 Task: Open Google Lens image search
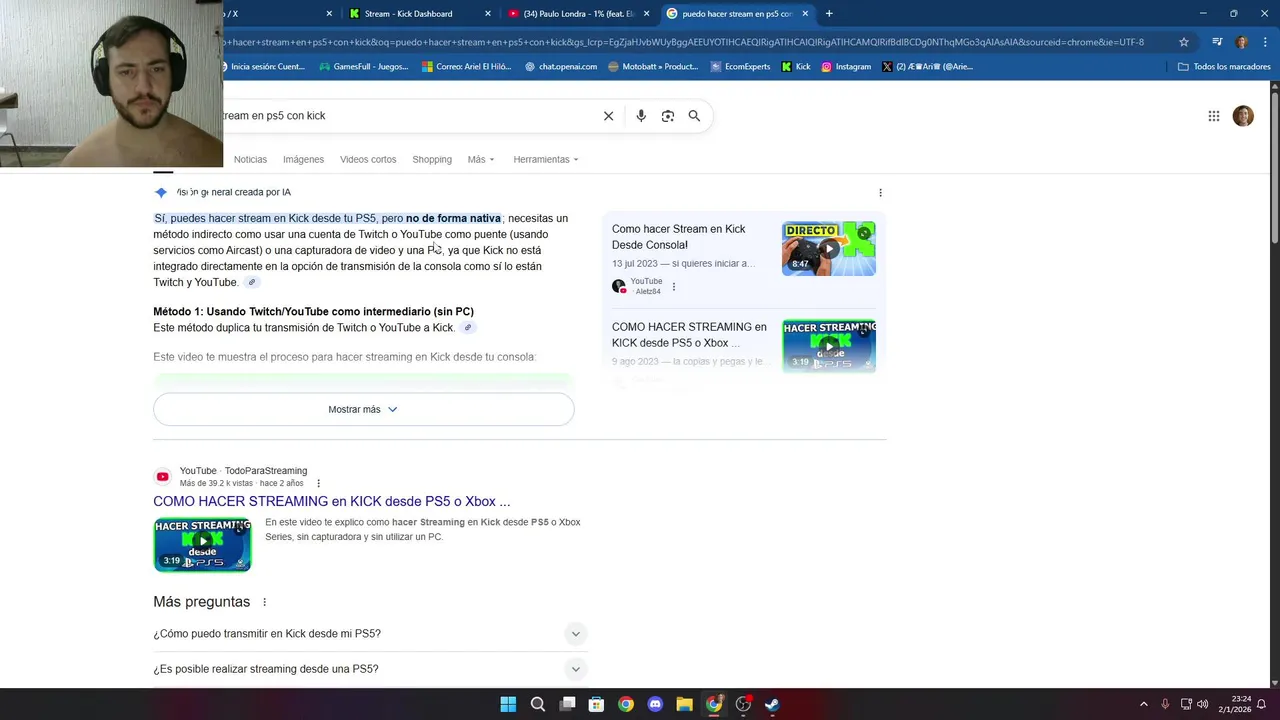pos(668,116)
